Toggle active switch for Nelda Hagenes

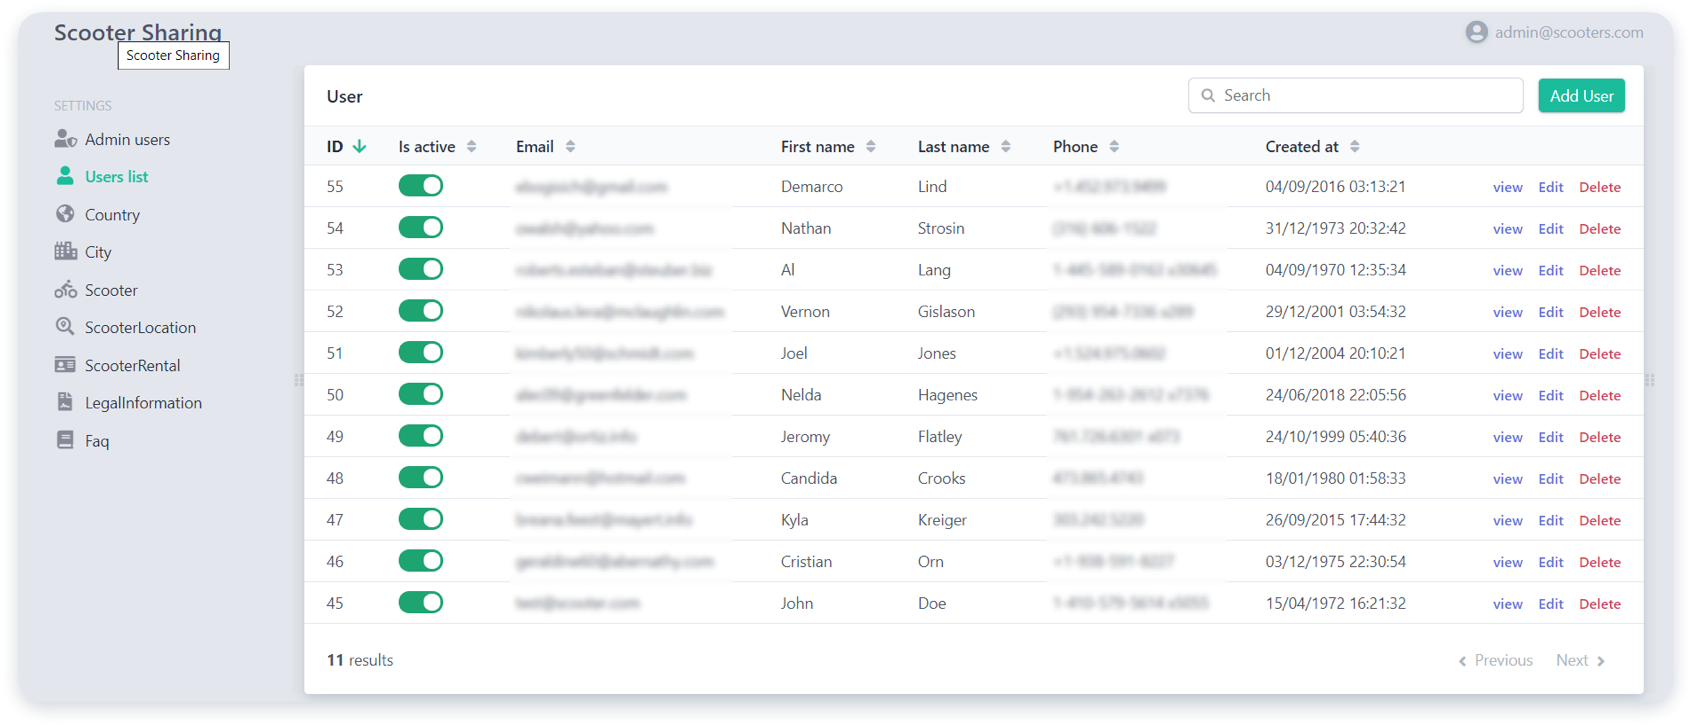pos(421,394)
